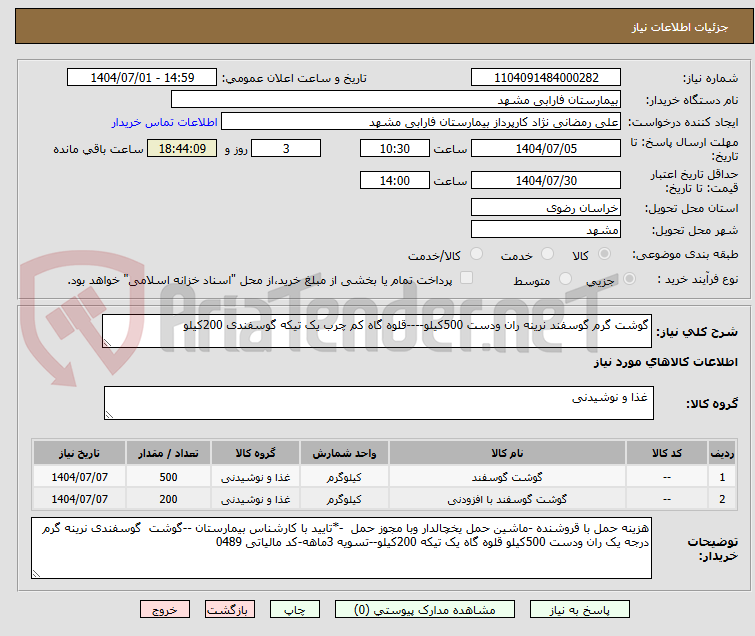Click the کیلوگرم unit in row 2
The width and height of the screenshot is (755, 636).
[x=344, y=499]
